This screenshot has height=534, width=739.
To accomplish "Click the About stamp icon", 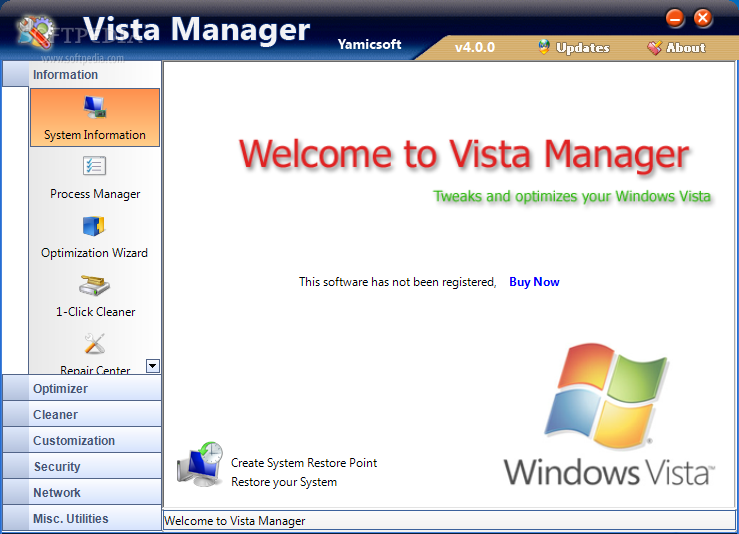I will coord(654,47).
